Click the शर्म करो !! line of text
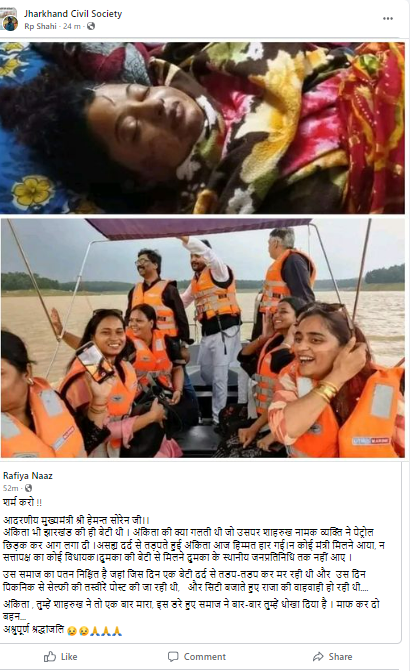 [x=22, y=502]
